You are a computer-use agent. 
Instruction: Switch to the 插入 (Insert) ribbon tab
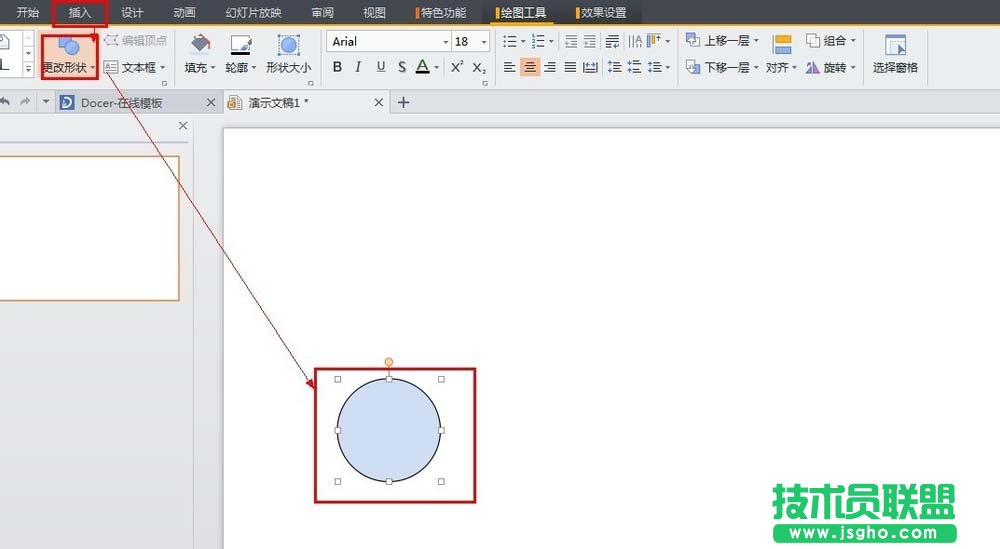79,13
